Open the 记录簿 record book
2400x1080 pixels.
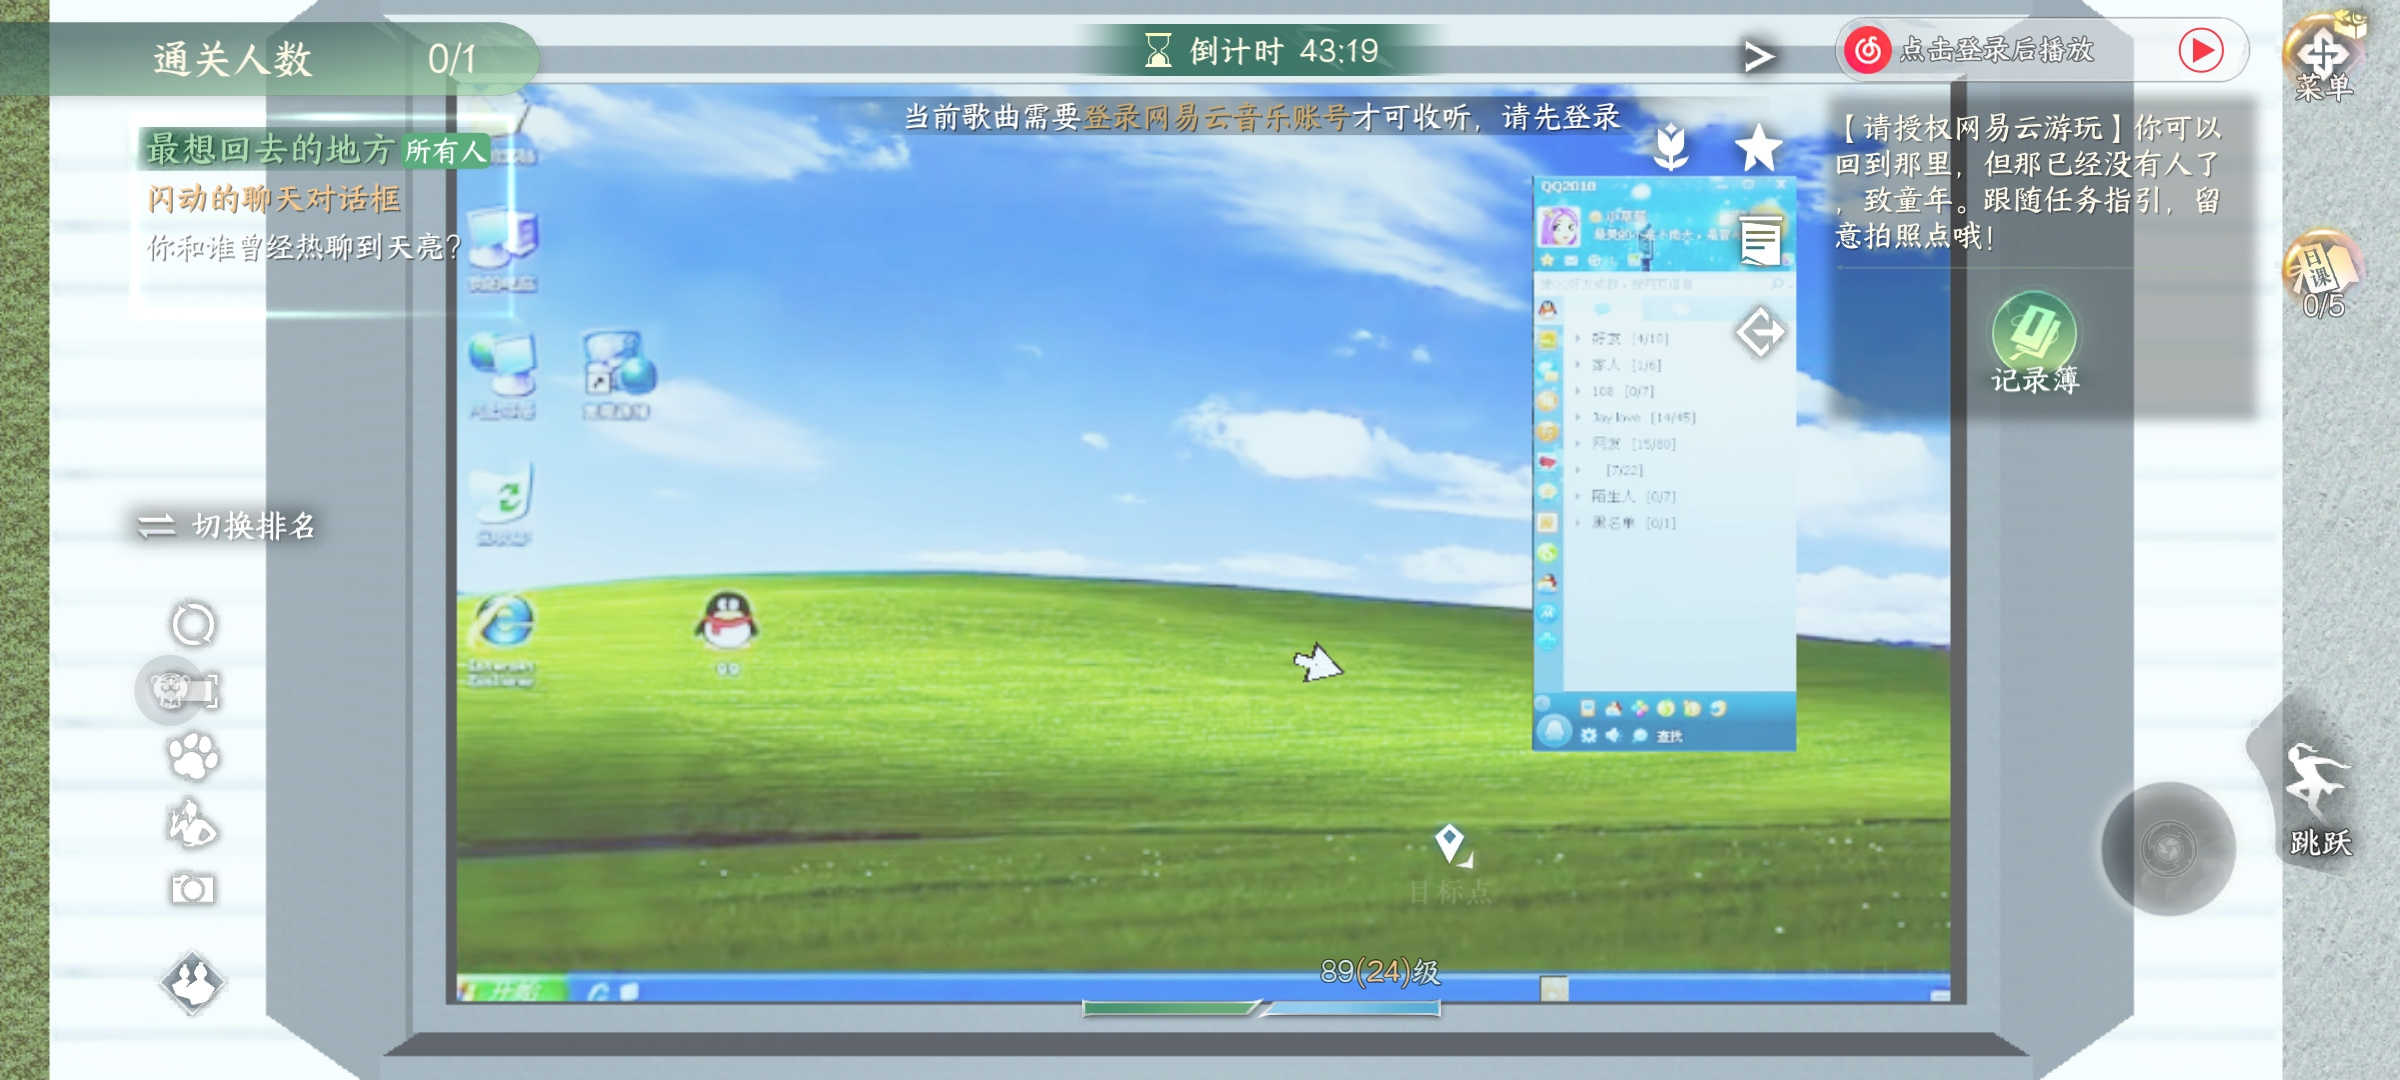pos(2034,343)
